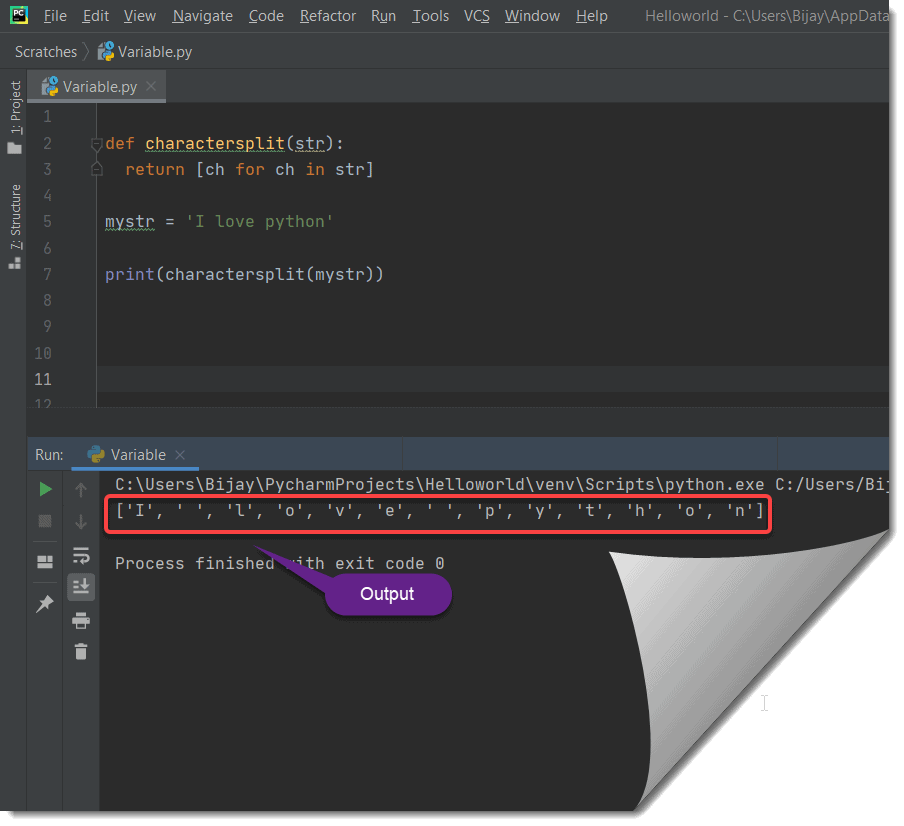Open the Refactor menu
The height and width of the screenshot is (826, 904).
tap(327, 15)
